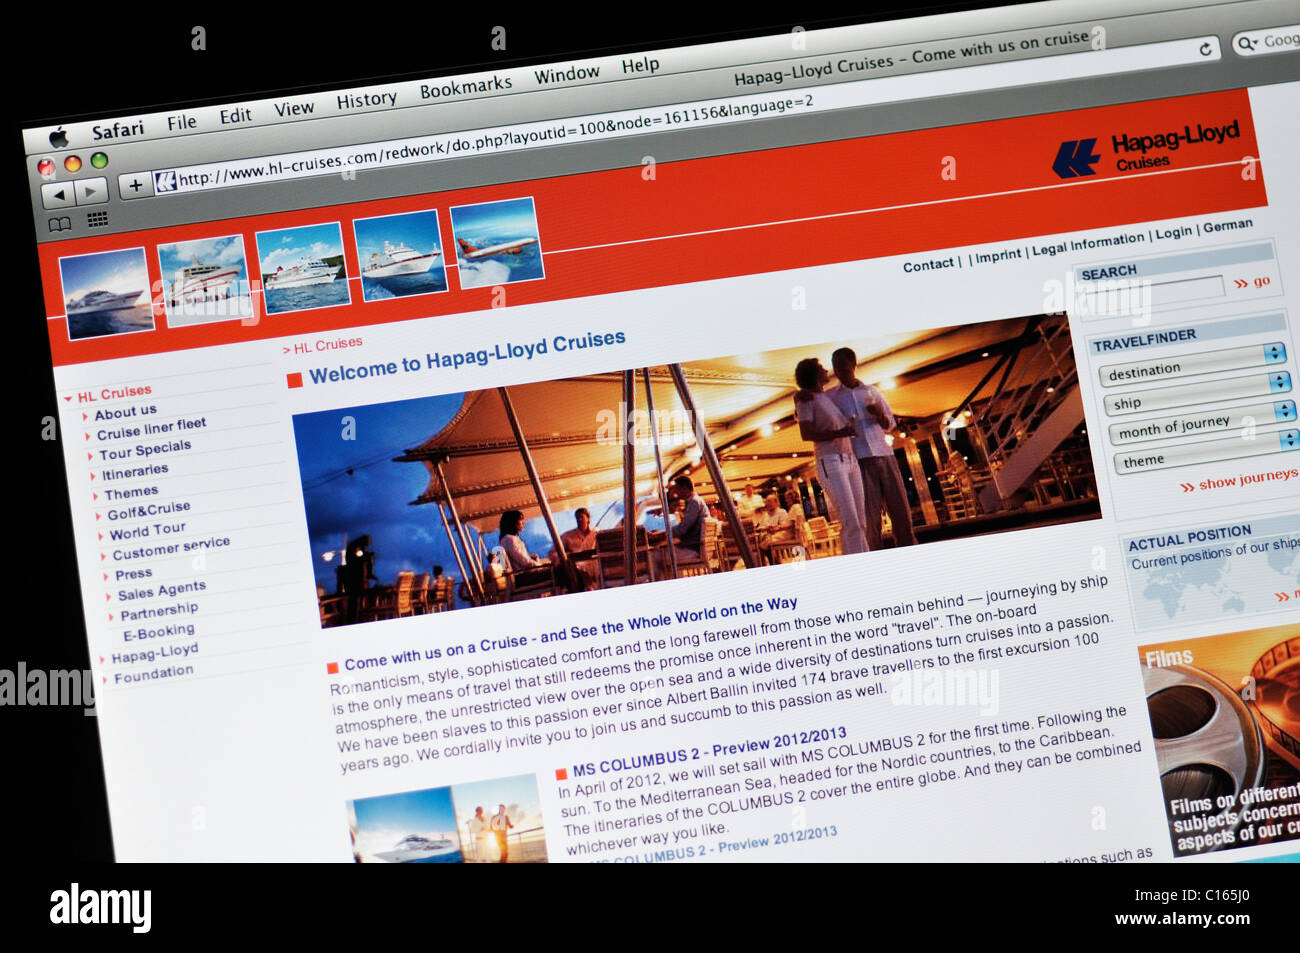Open the first ship thumbnail in header
Screen dimensions: 1300x953
click(107, 293)
